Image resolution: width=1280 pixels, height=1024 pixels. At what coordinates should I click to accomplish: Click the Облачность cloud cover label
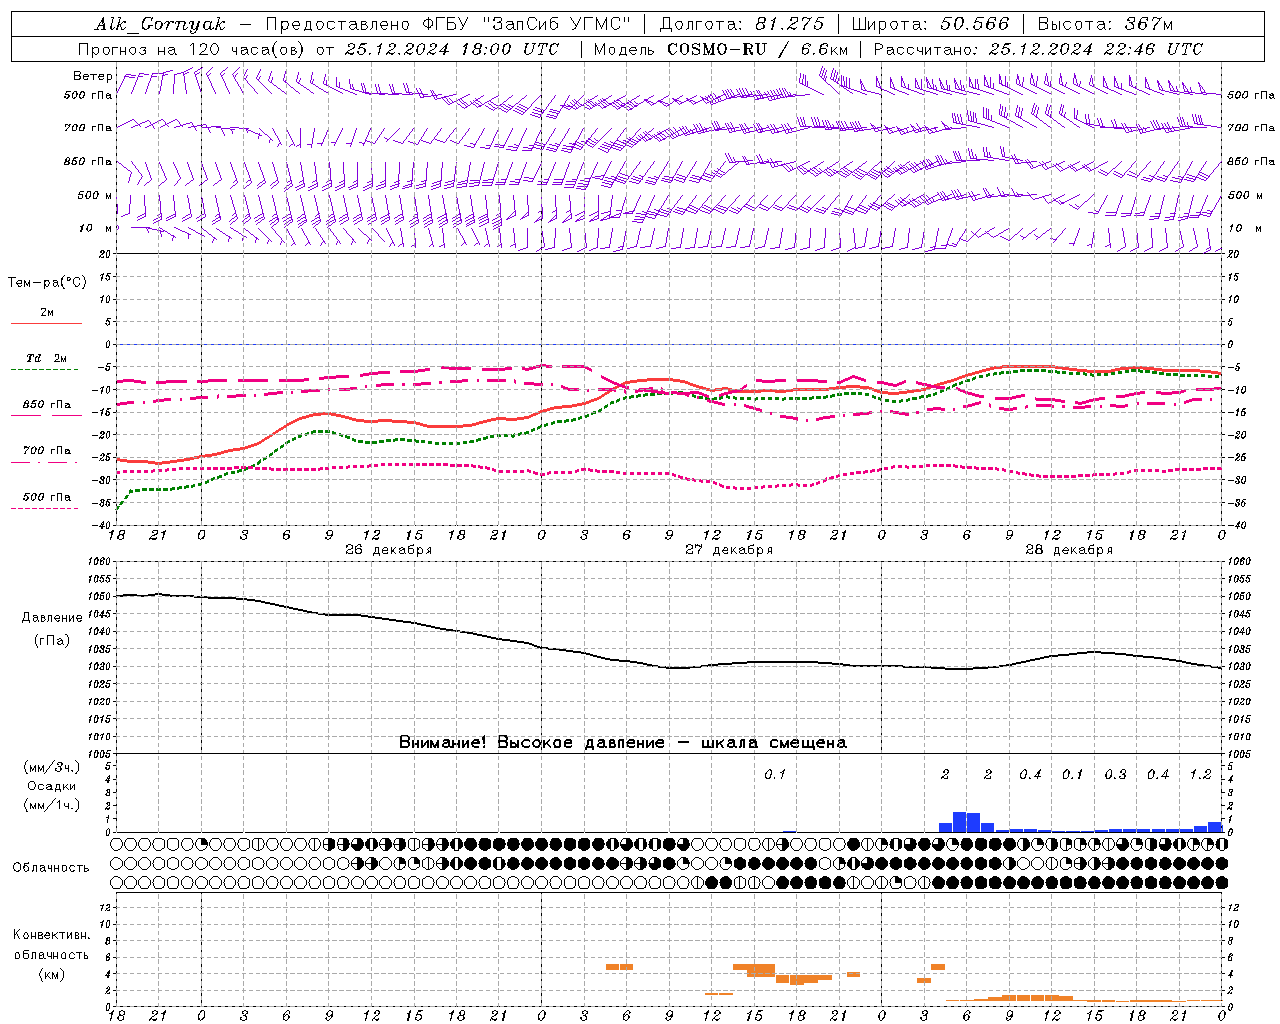click(x=51, y=868)
